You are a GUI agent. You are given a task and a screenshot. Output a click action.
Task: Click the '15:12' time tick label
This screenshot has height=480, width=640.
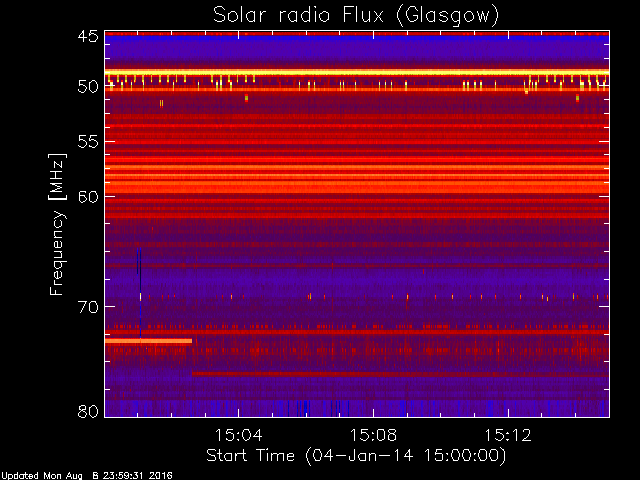pyautogui.click(x=508, y=435)
